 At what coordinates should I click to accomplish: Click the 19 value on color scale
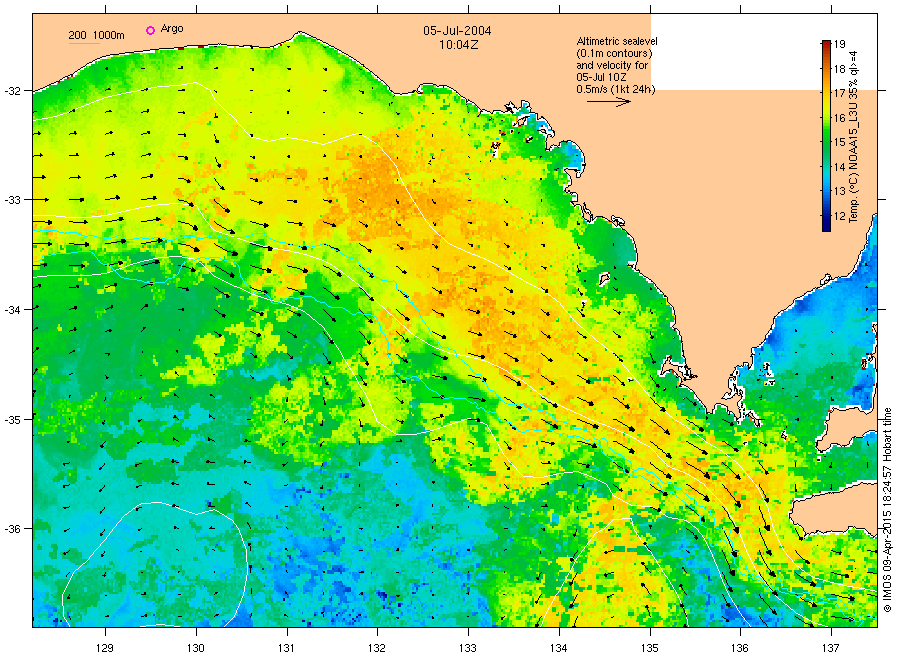tap(840, 44)
